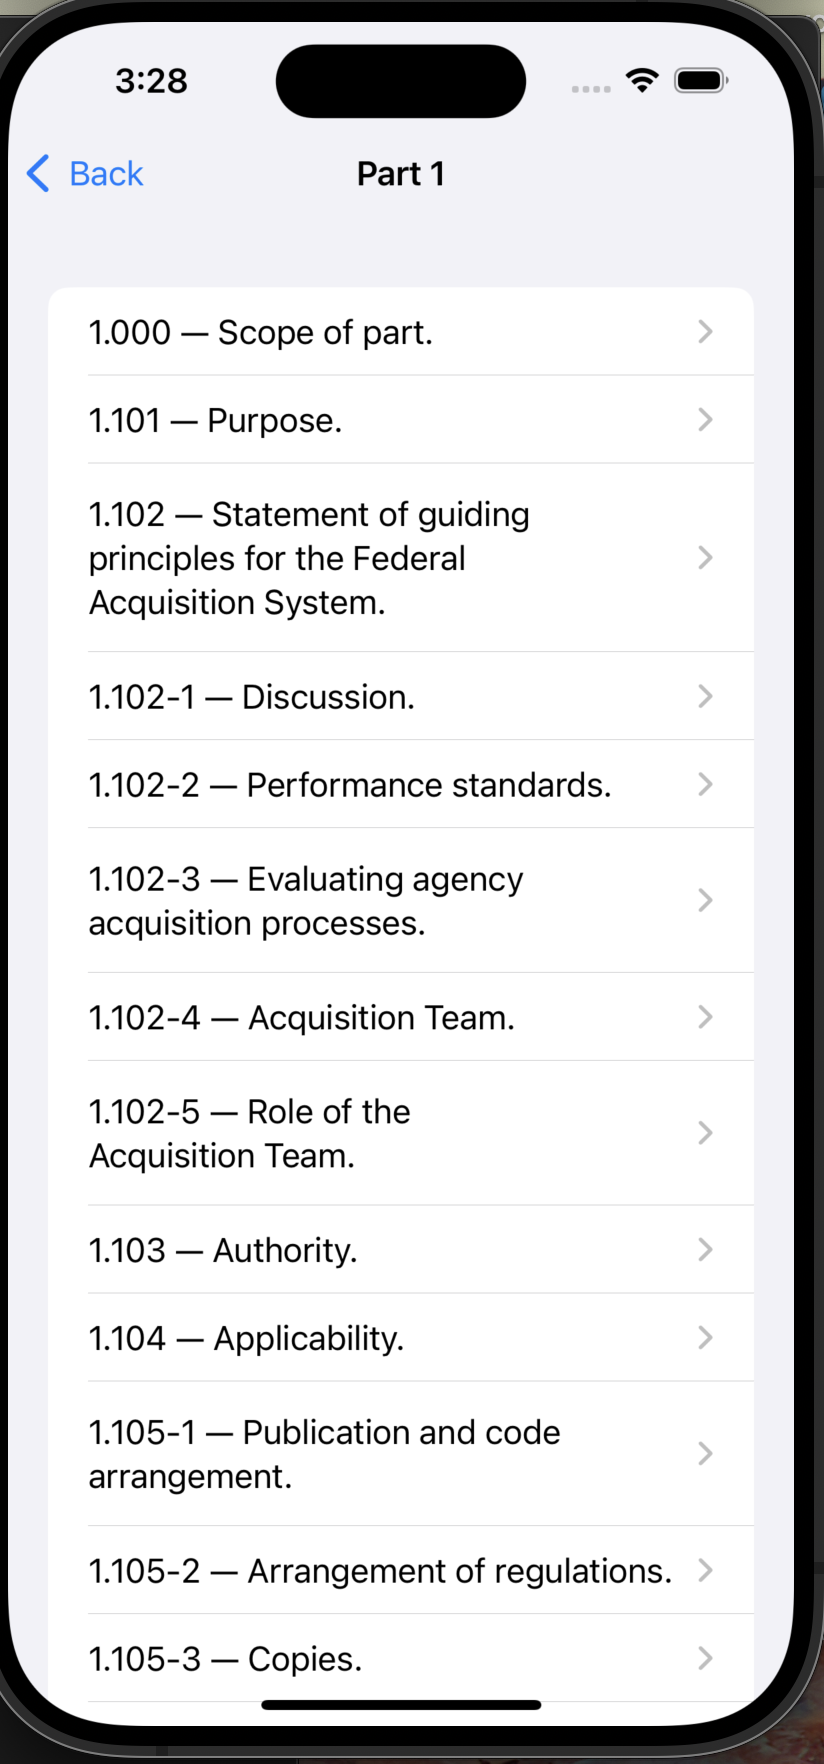Go back using the Back label
The height and width of the screenshot is (1764, 824).
[106, 174]
